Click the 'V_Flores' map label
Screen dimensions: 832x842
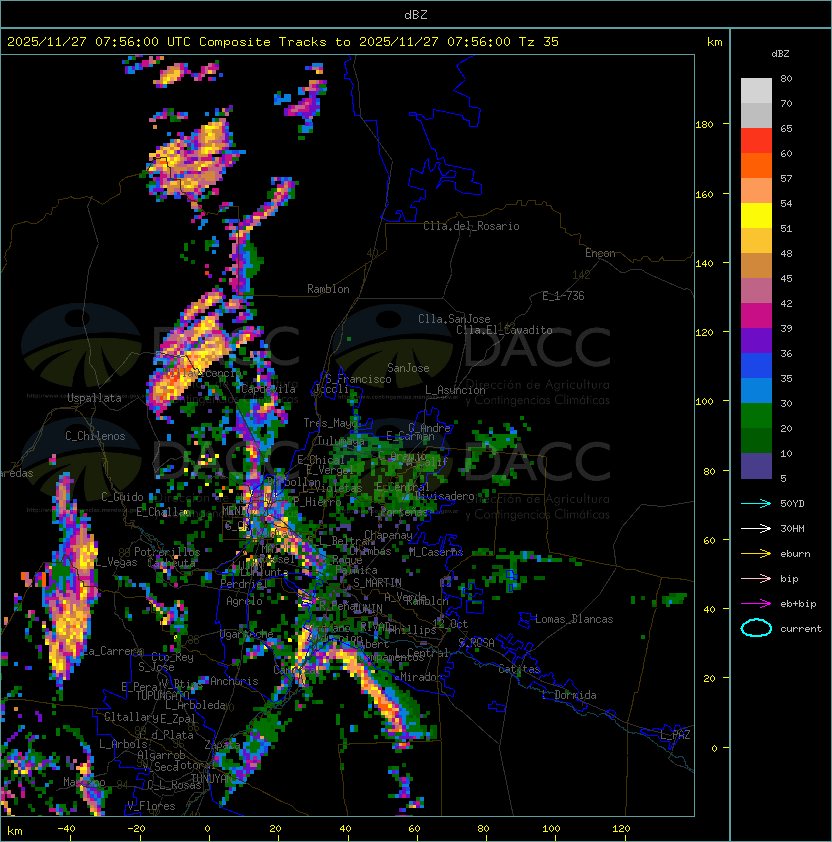[x=151, y=806]
